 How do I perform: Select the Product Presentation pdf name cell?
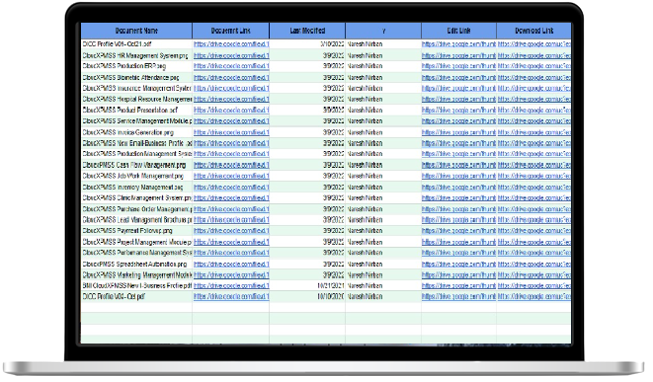pyautogui.click(x=137, y=110)
